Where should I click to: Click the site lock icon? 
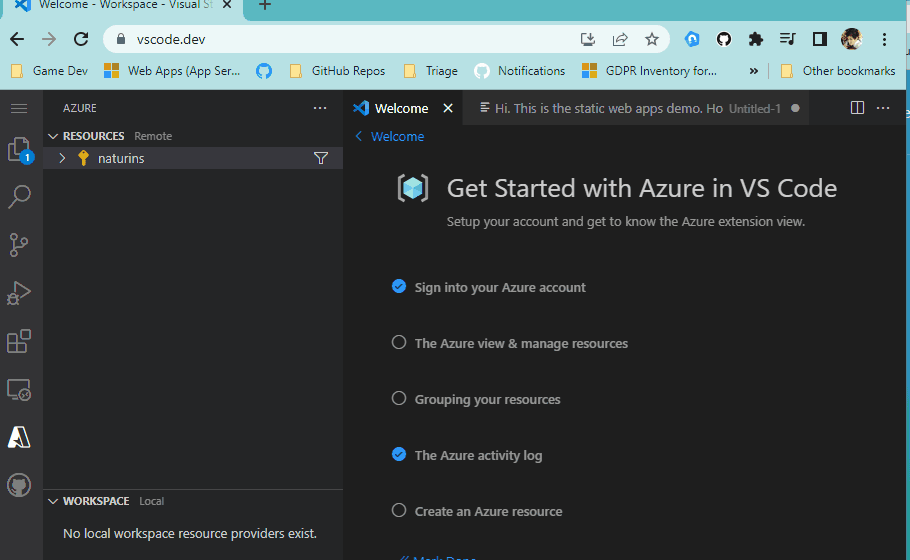coord(121,39)
